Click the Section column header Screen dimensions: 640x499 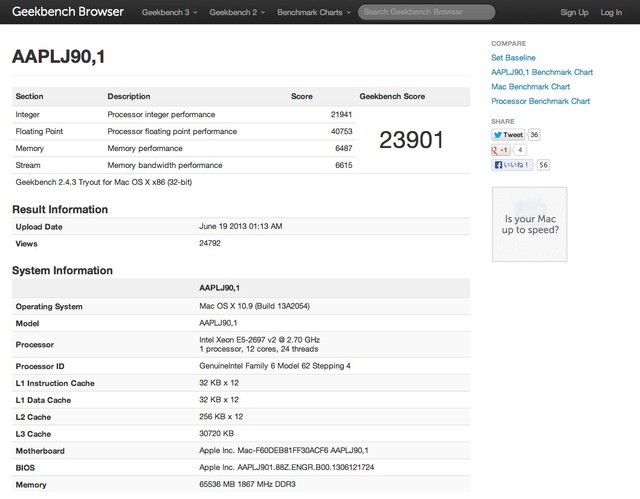tap(29, 96)
